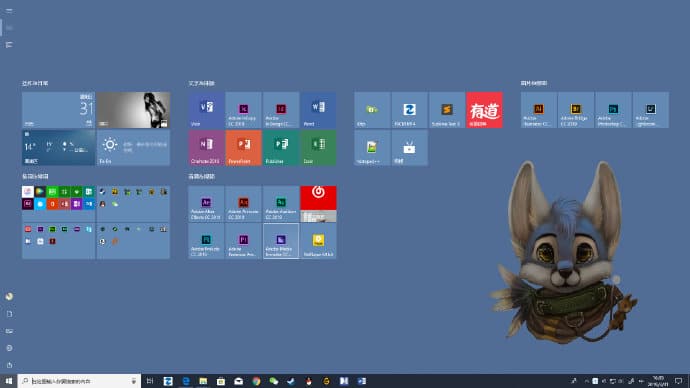
Task: Open folder tile with colorful Office app icons
Action: click(59, 203)
